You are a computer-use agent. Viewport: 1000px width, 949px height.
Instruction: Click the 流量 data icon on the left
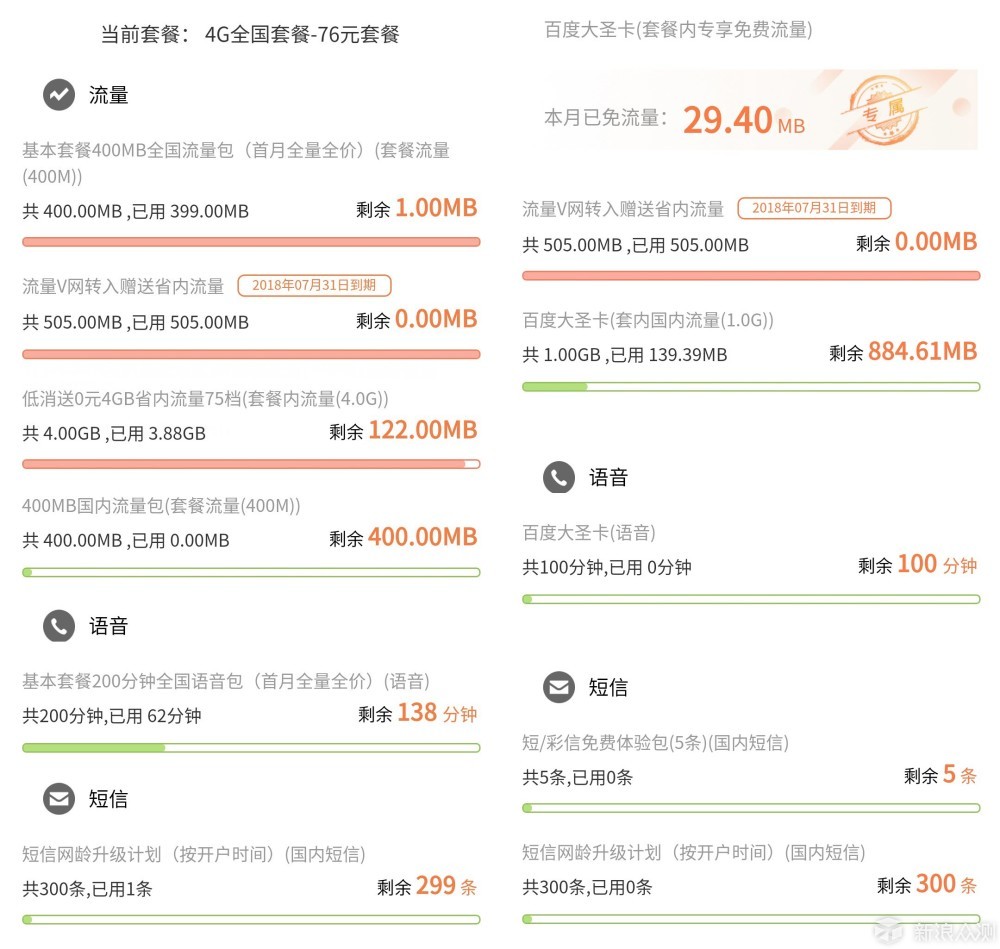pyautogui.click(x=59, y=95)
